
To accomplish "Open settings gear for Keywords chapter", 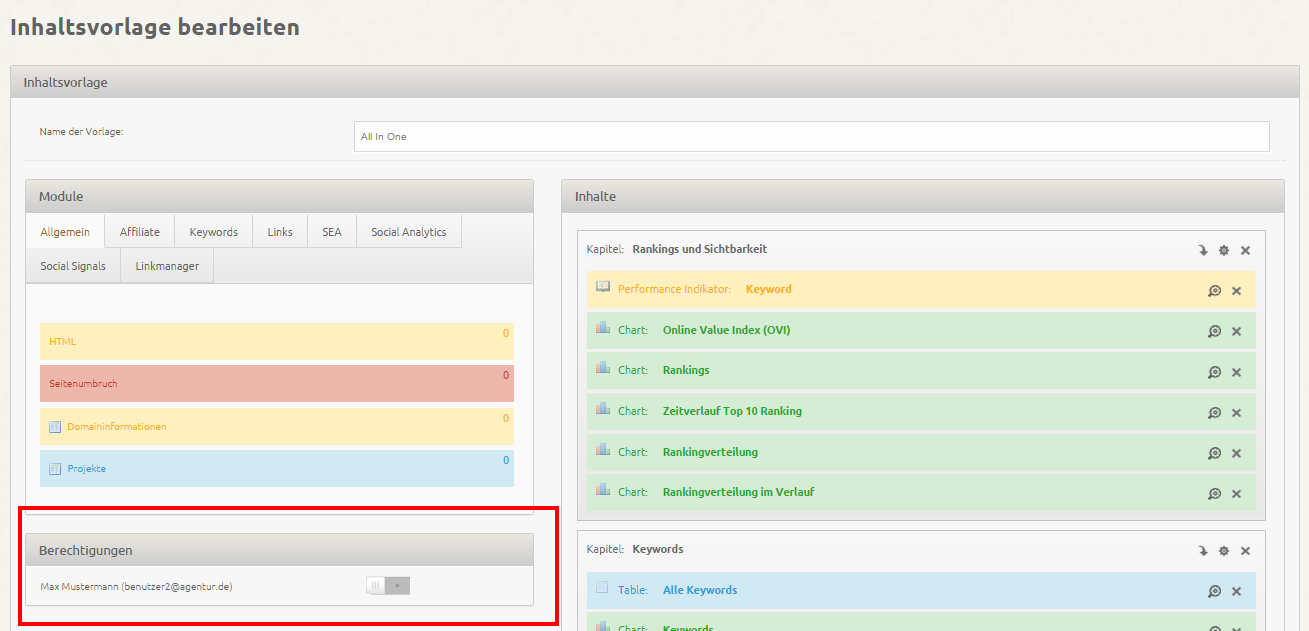I will pos(1224,551).
